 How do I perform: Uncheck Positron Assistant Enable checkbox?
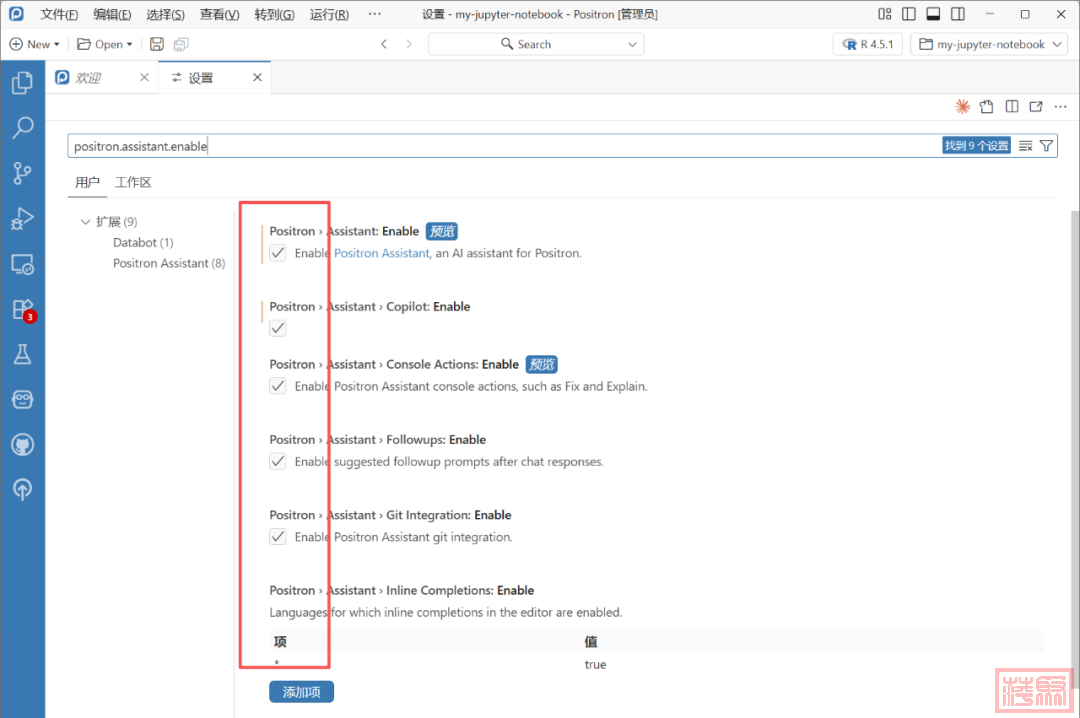click(278, 253)
